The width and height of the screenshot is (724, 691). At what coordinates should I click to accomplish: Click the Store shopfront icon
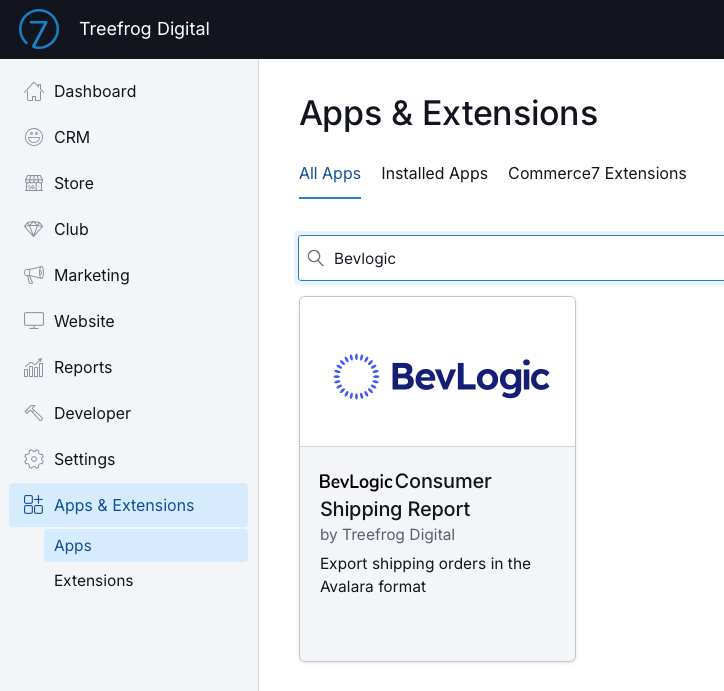tap(34, 183)
